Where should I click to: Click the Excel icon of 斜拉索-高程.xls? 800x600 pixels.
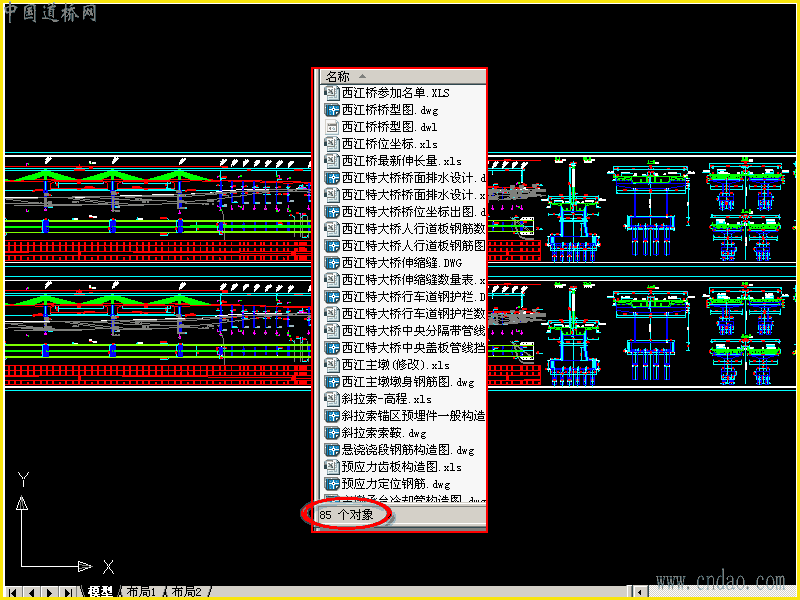pos(332,399)
